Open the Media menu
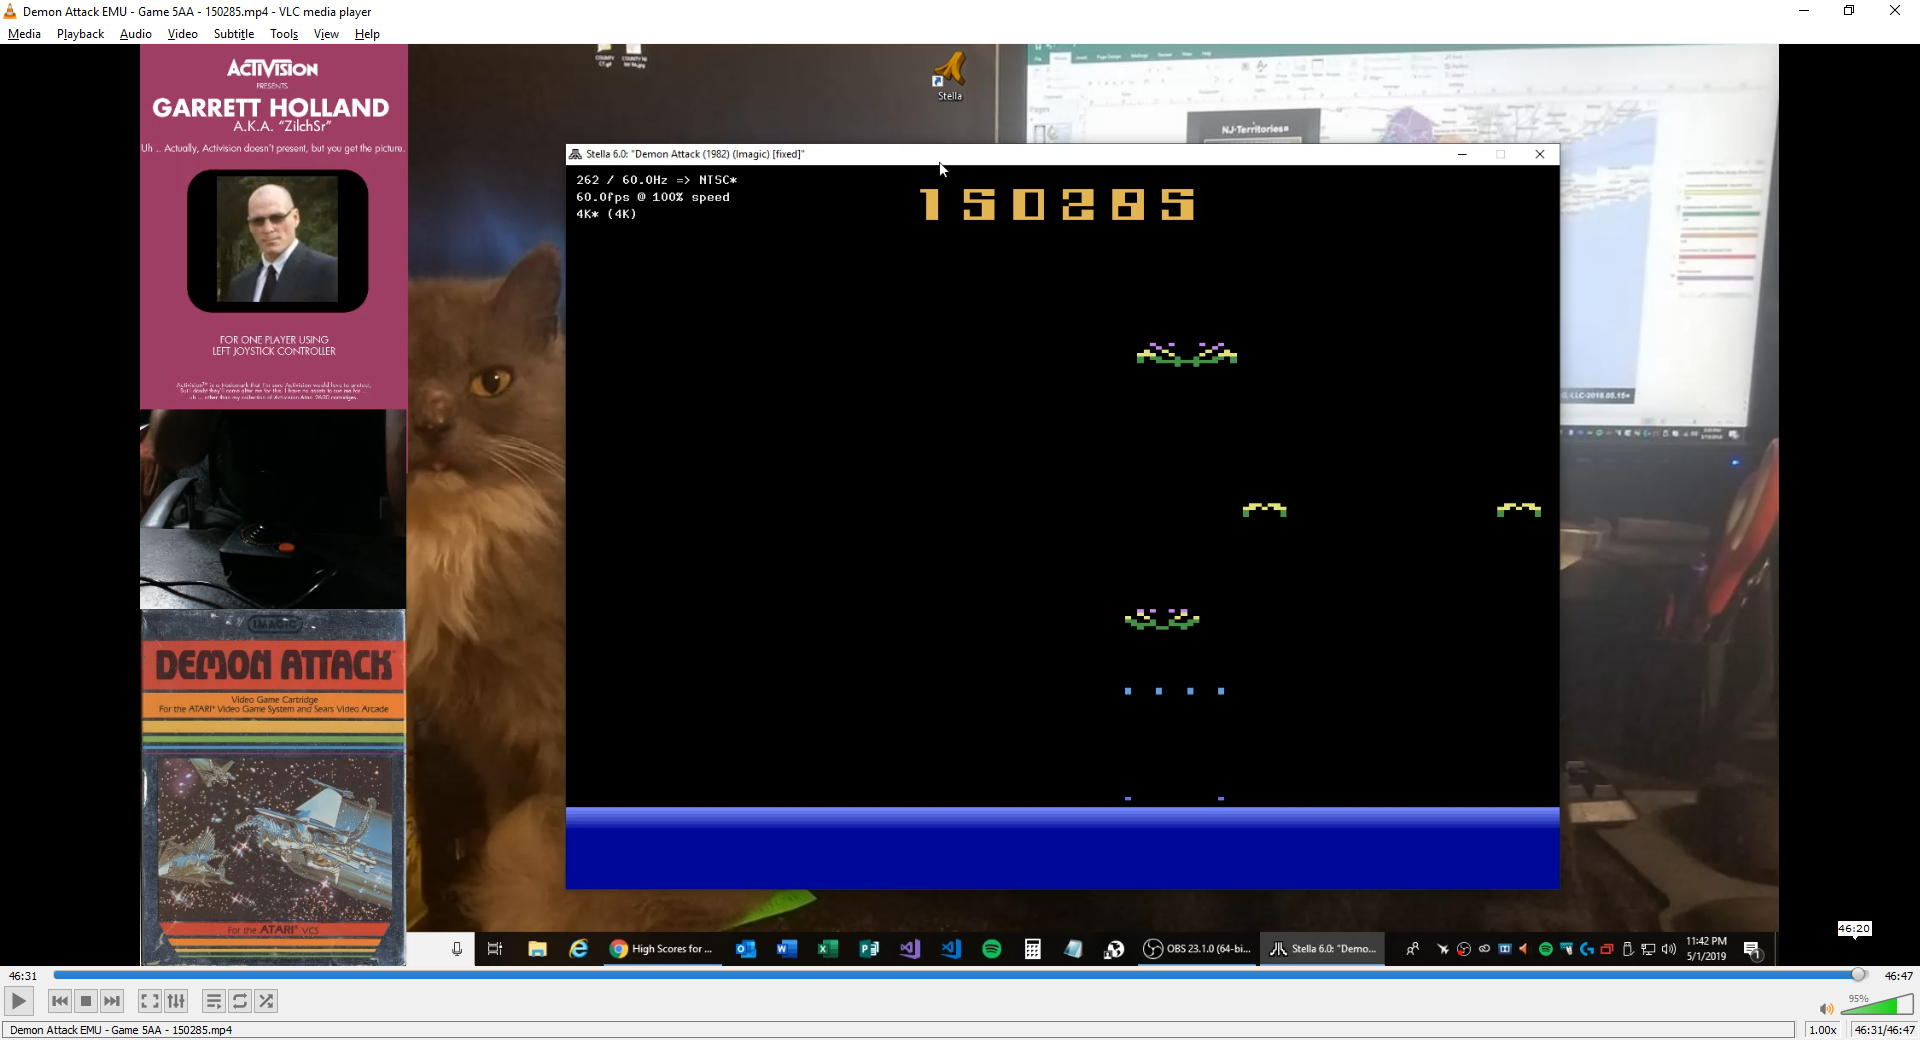This screenshot has height=1040, width=1920. tap(24, 34)
